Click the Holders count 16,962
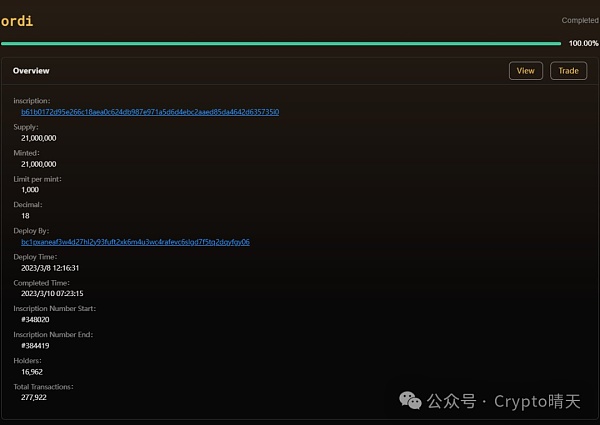600x425 pixels. pos(32,372)
